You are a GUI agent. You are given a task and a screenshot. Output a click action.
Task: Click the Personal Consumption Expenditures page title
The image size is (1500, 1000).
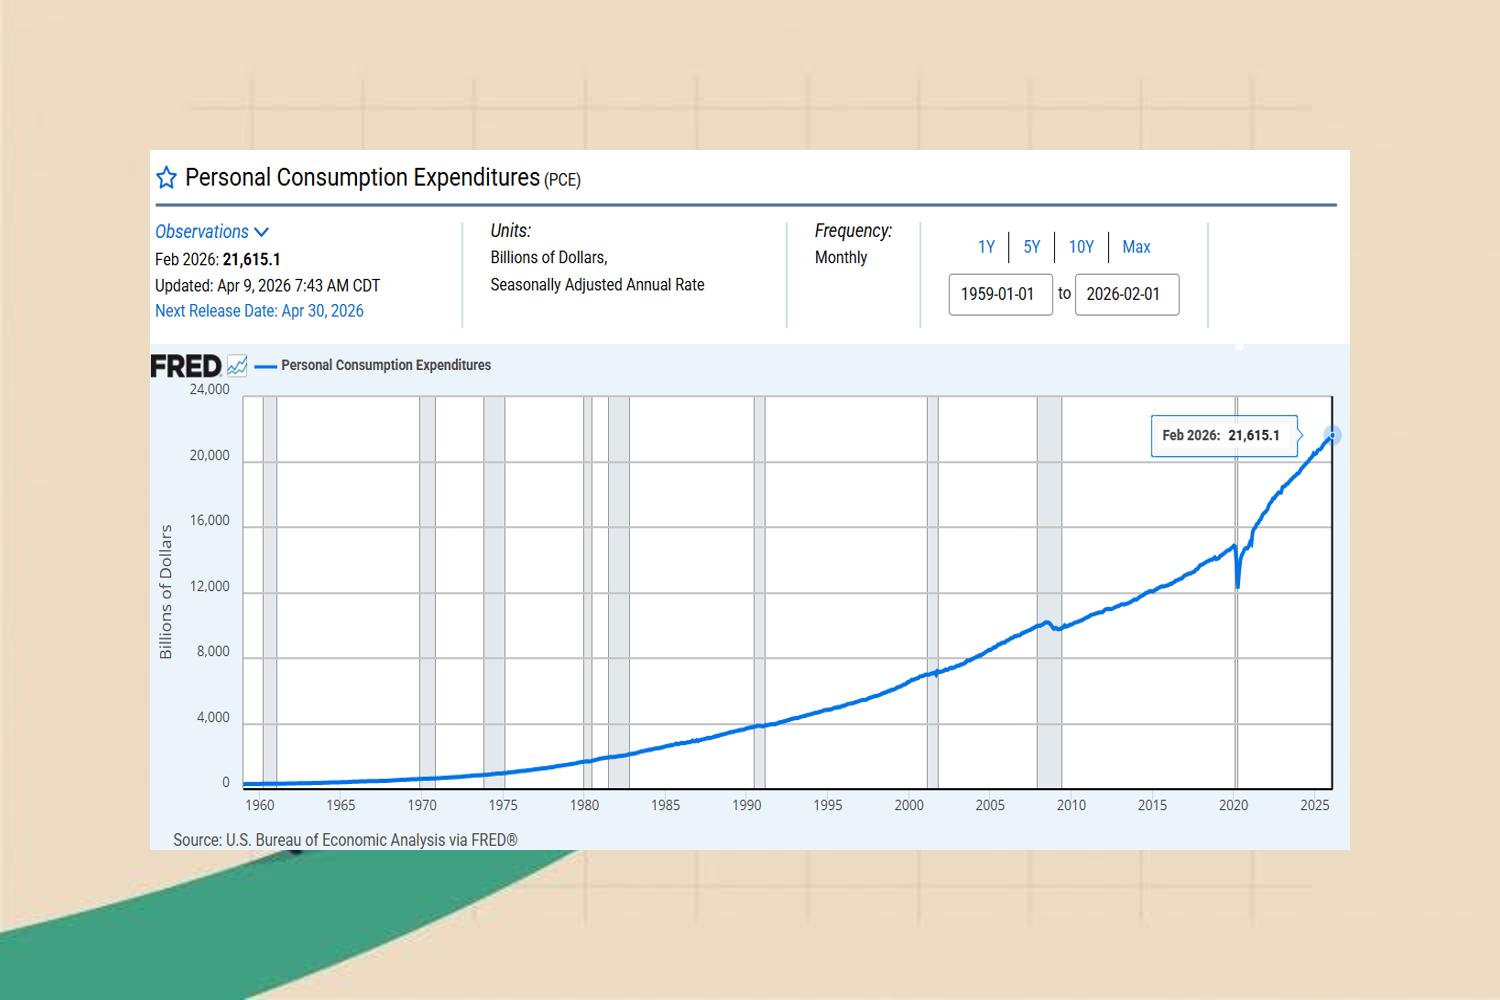(362, 178)
